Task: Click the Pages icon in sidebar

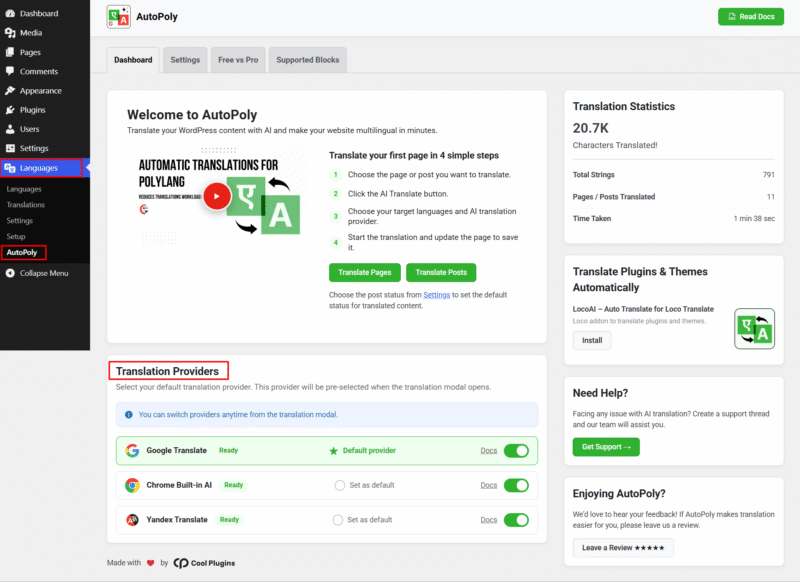Action: pos(10,52)
